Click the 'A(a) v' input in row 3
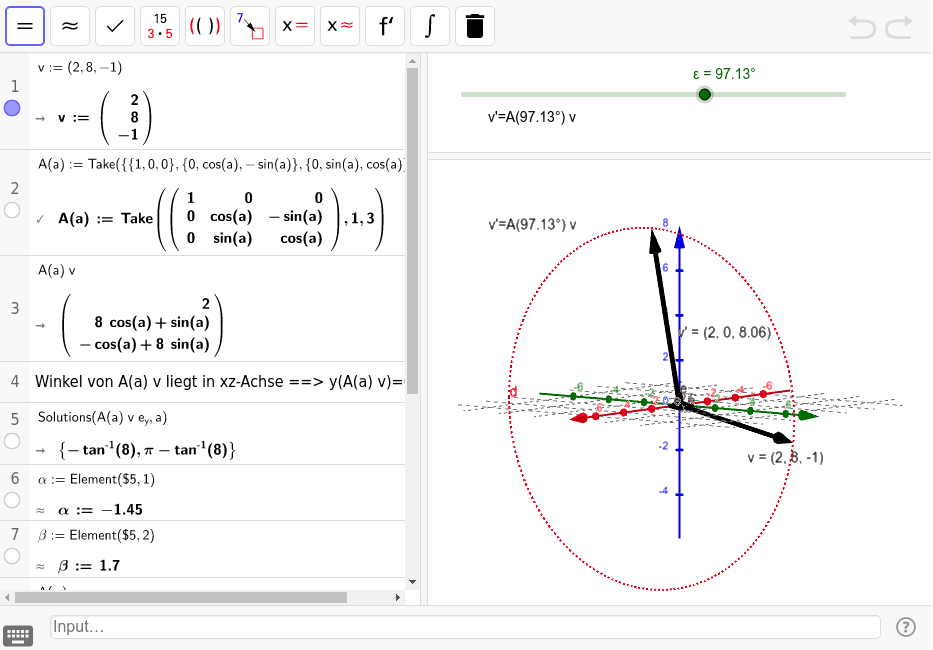 (x=57, y=270)
